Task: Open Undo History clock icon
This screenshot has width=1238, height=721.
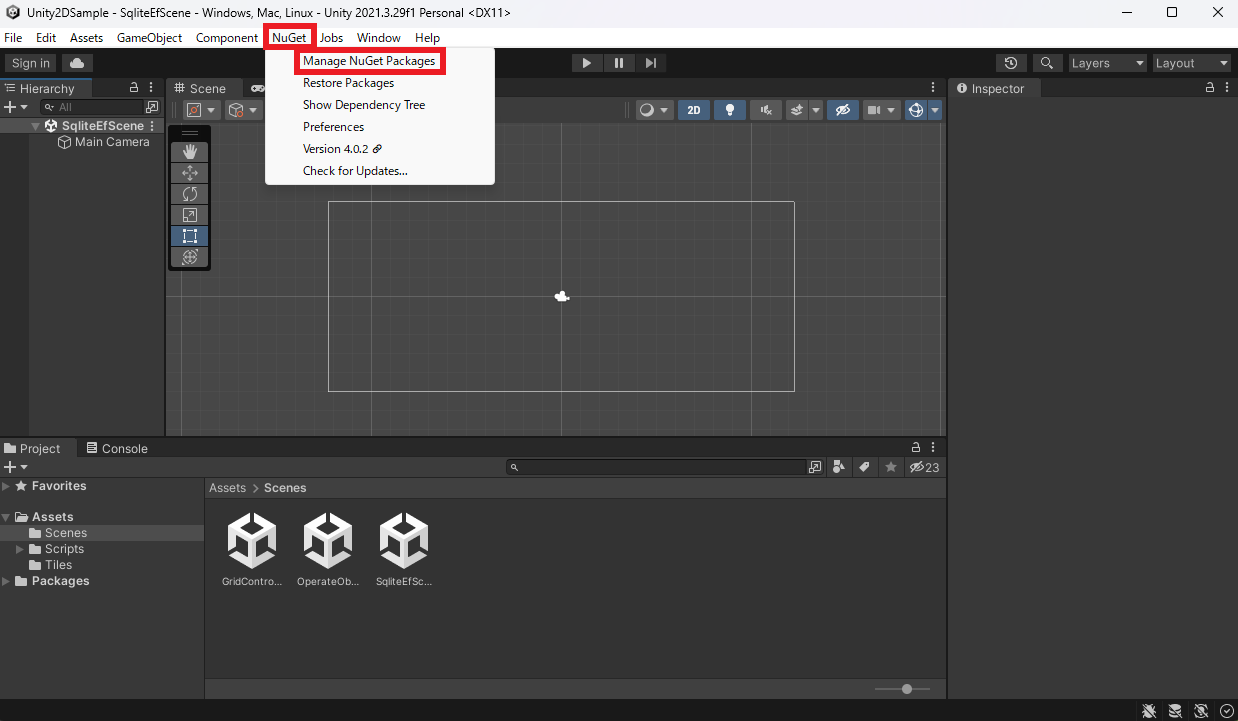Action: [1012, 63]
